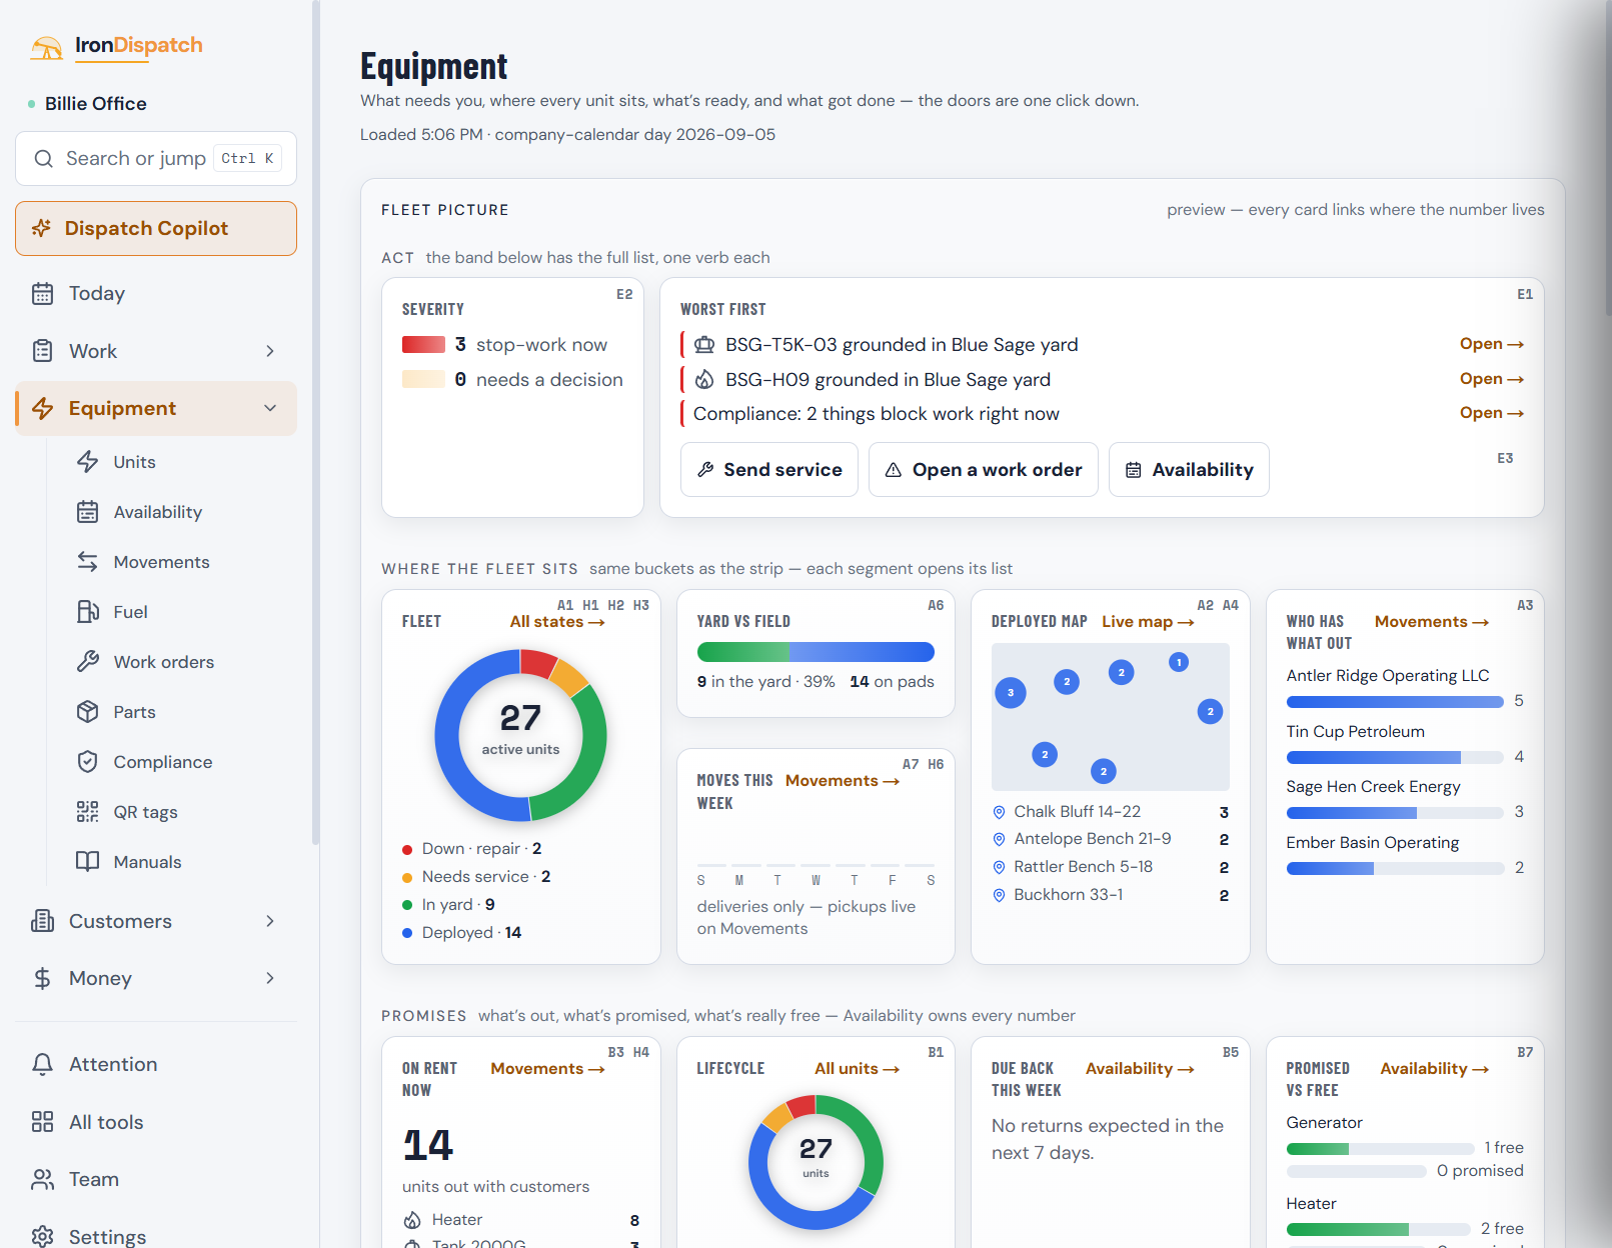This screenshot has height=1248, width=1612.
Task: Click the Yard vs Field progress bar
Action: [x=815, y=652]
